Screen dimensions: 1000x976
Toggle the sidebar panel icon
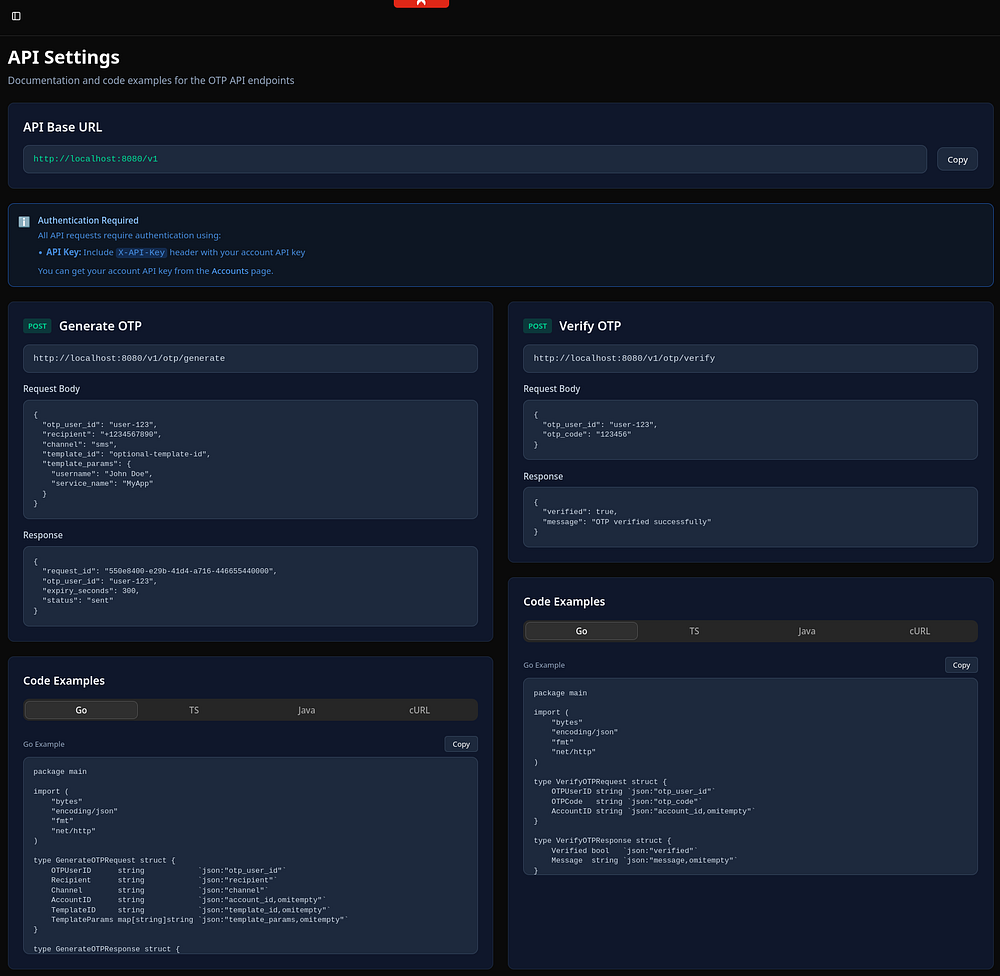[16, 16]
